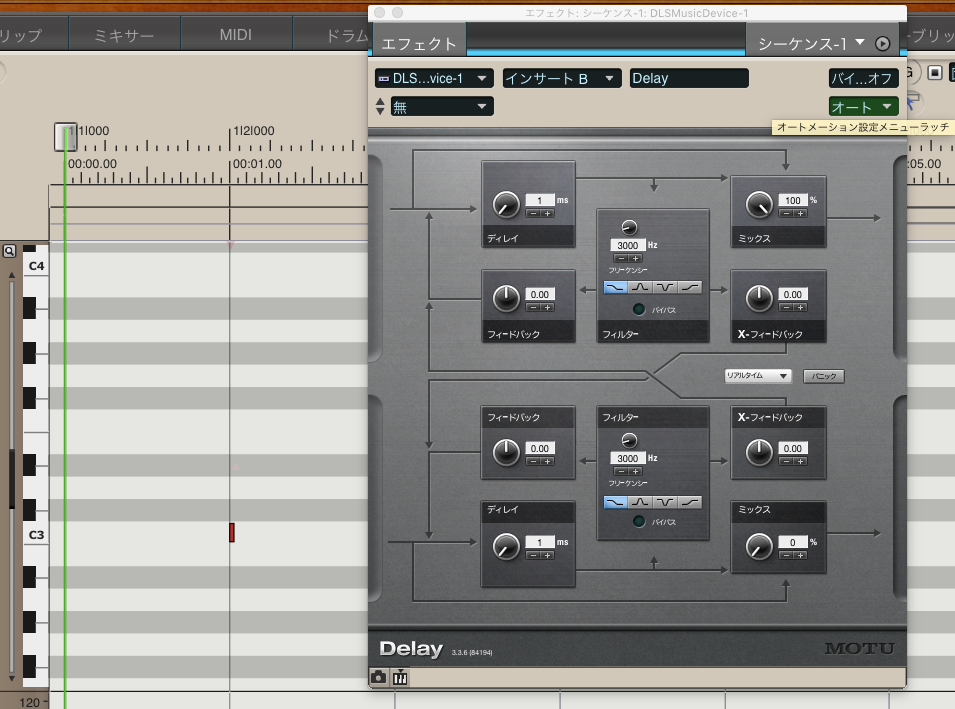Switch to the ミキサー tab
Screen dimensions: 955x709
point(124,35)
